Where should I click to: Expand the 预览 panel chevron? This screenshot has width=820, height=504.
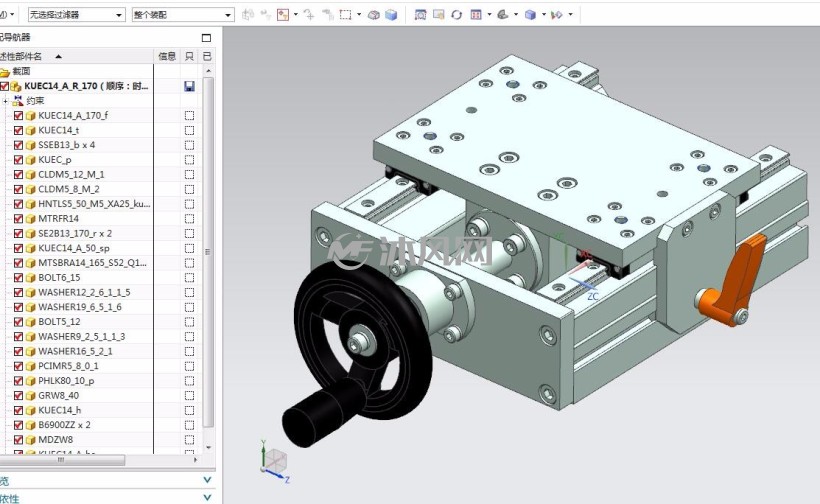(x=207, y=480)
